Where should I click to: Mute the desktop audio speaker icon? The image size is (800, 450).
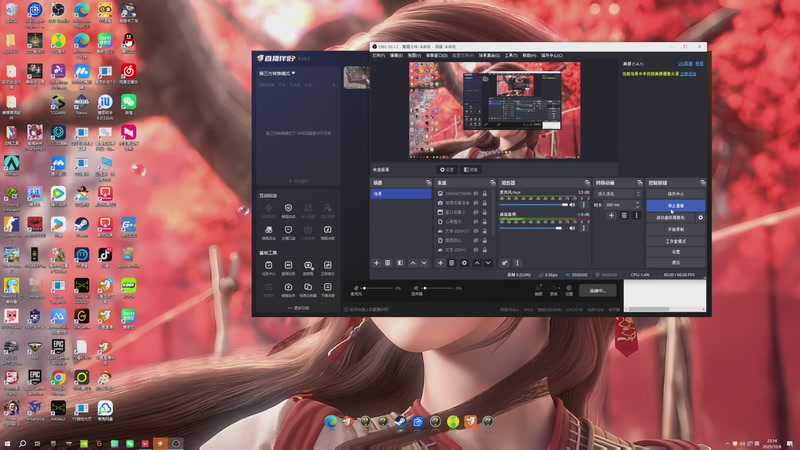[x=574, y=228]
